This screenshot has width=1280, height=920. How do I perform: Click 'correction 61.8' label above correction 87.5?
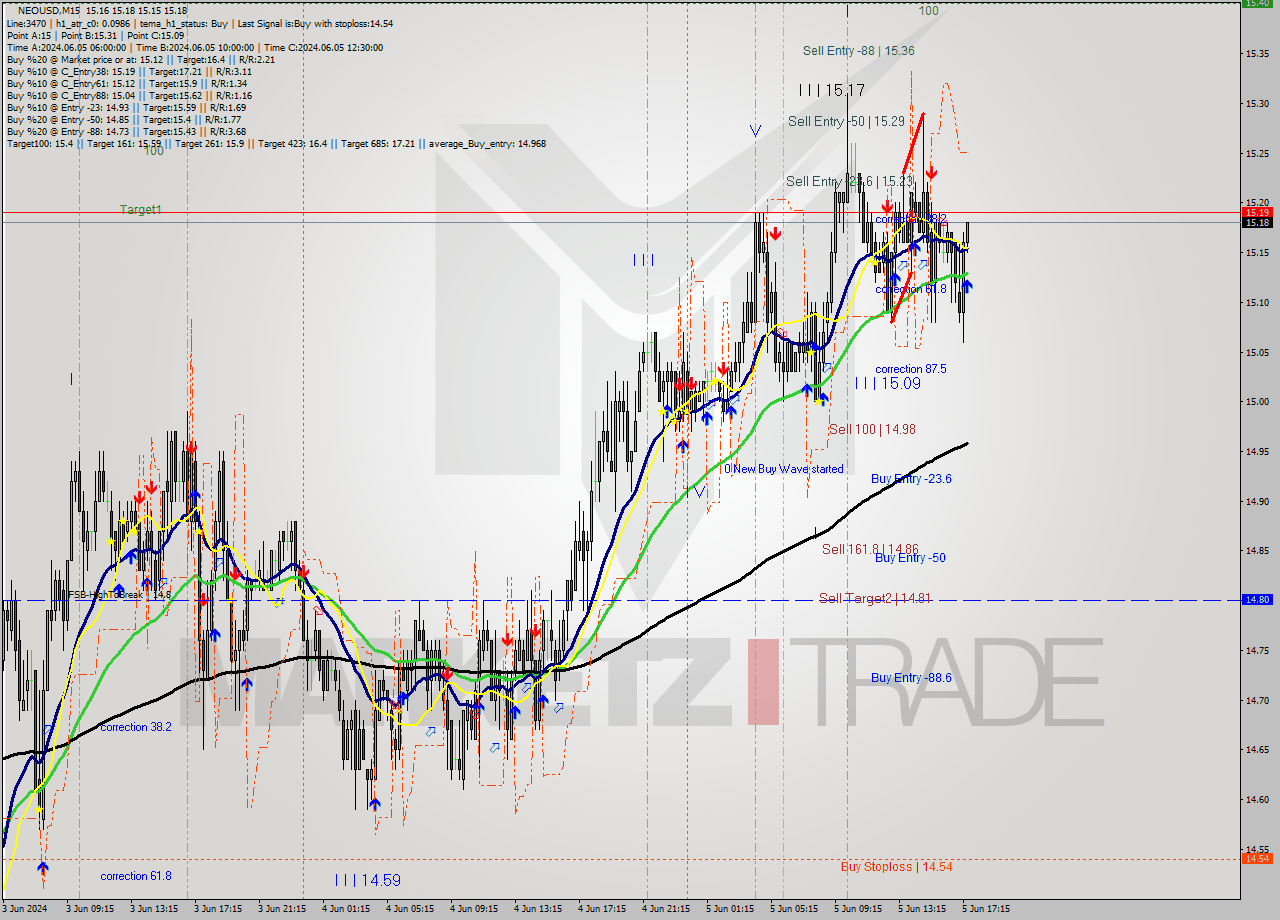pyautogui.click(x=911, y=289)
